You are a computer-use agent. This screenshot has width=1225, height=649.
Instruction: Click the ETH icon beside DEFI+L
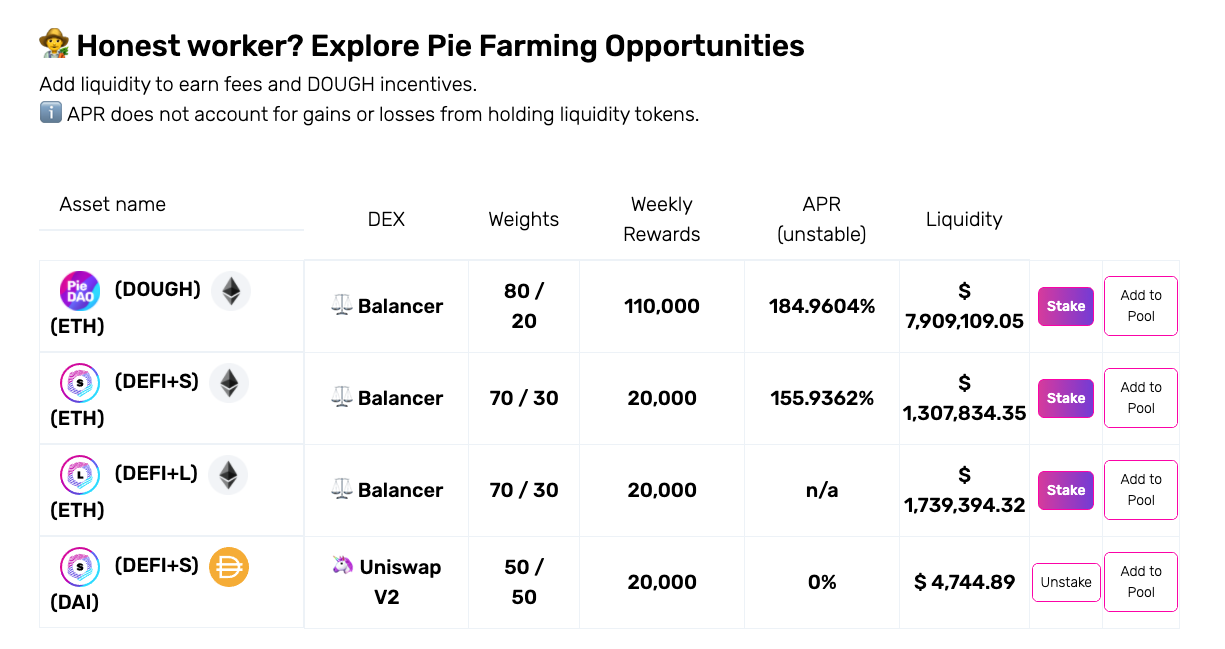pos(228,474)
